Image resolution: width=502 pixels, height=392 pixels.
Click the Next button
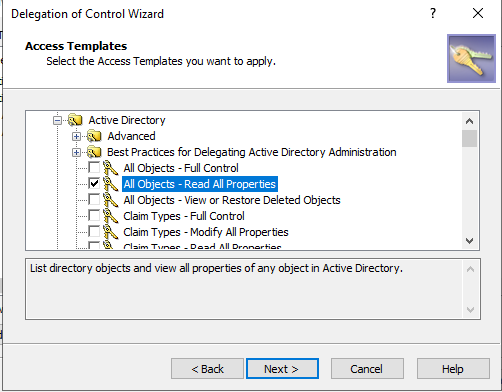[x=282, y=369]
